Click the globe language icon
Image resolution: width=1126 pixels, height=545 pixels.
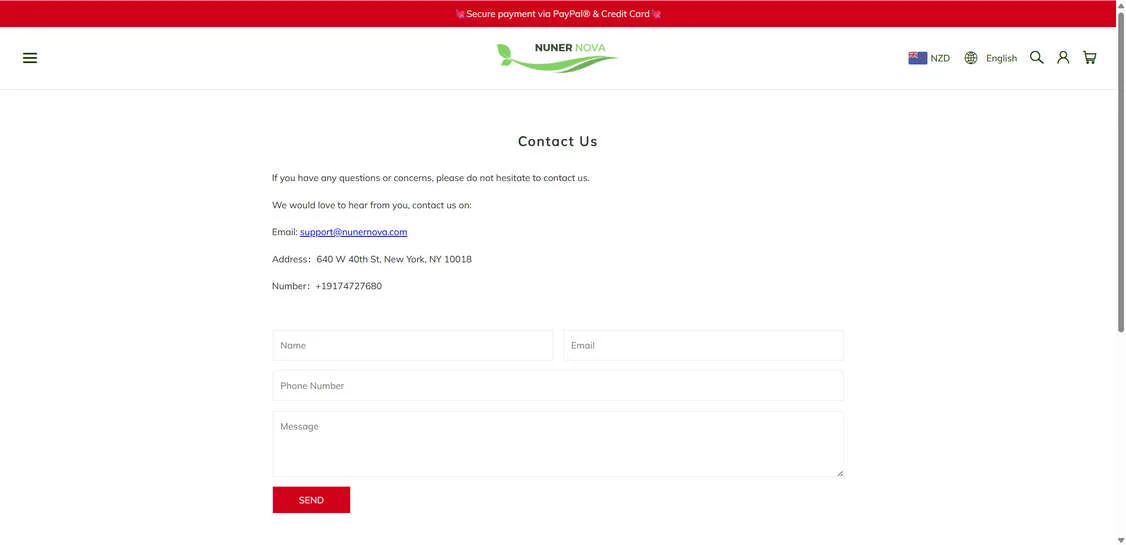tap(971, 58)
